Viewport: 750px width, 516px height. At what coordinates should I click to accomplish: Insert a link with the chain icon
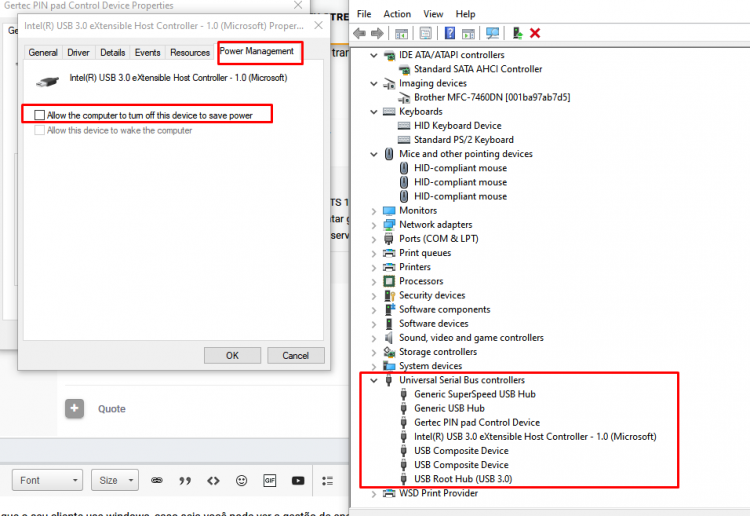(157, 480)
